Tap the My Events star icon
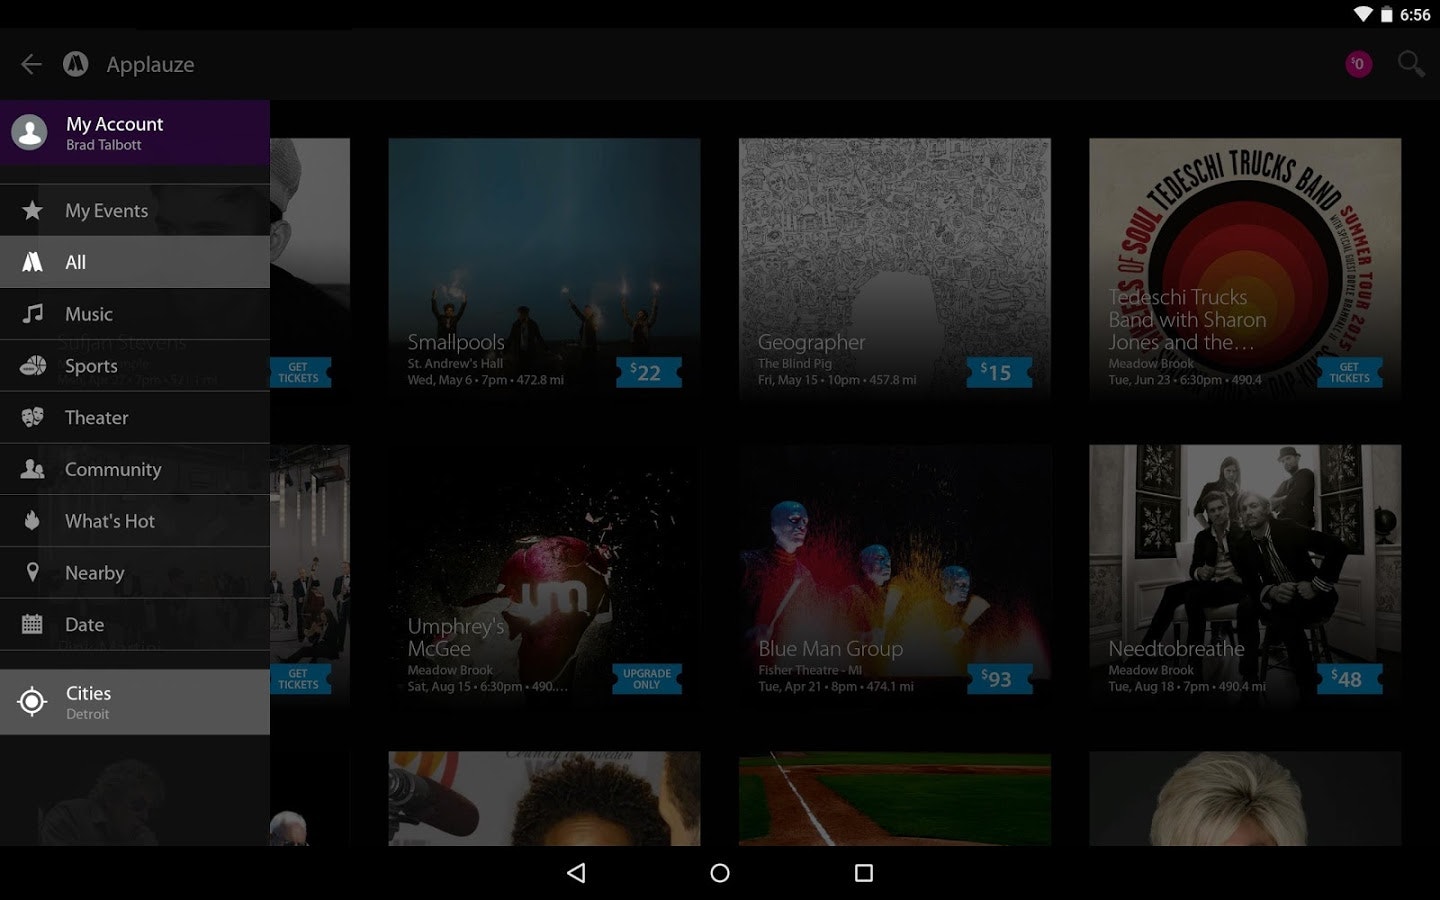 pos(32,210)
